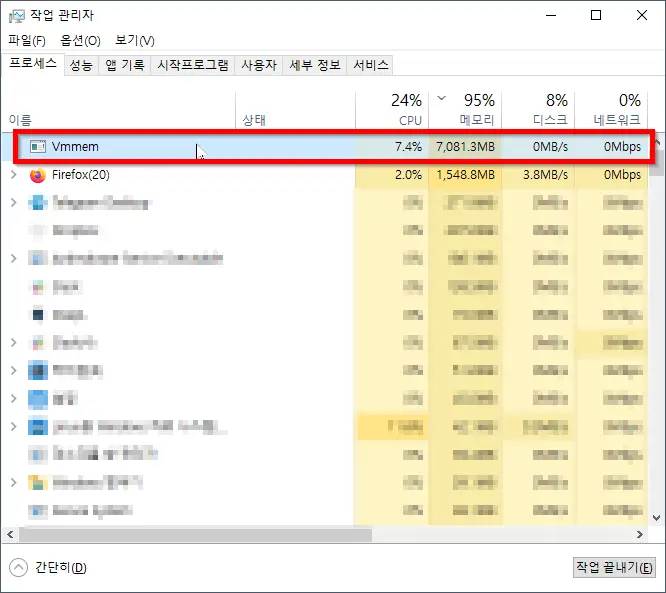The image size is (666, 593).
Task: Switch to the 앱 기록 tab
Action: 124,65
